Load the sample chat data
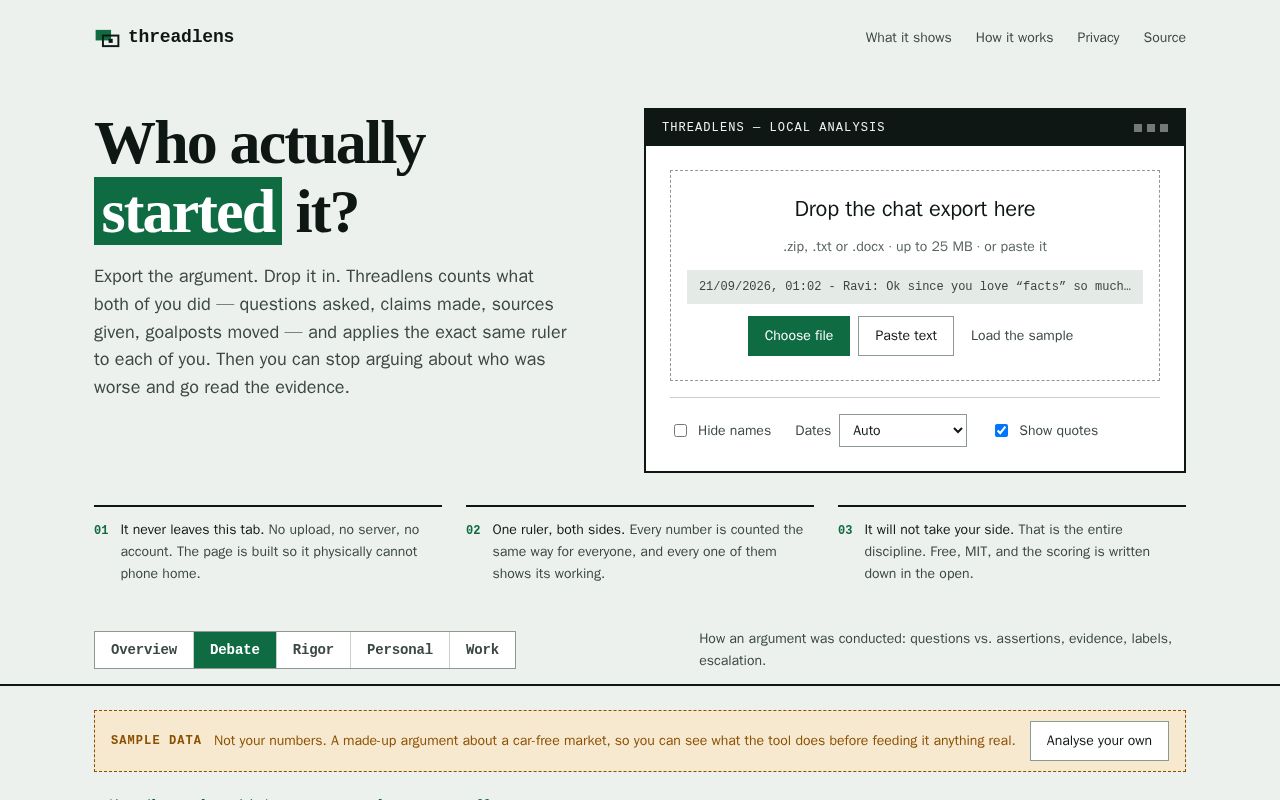1280x800 pixels. pos(1022,336)
